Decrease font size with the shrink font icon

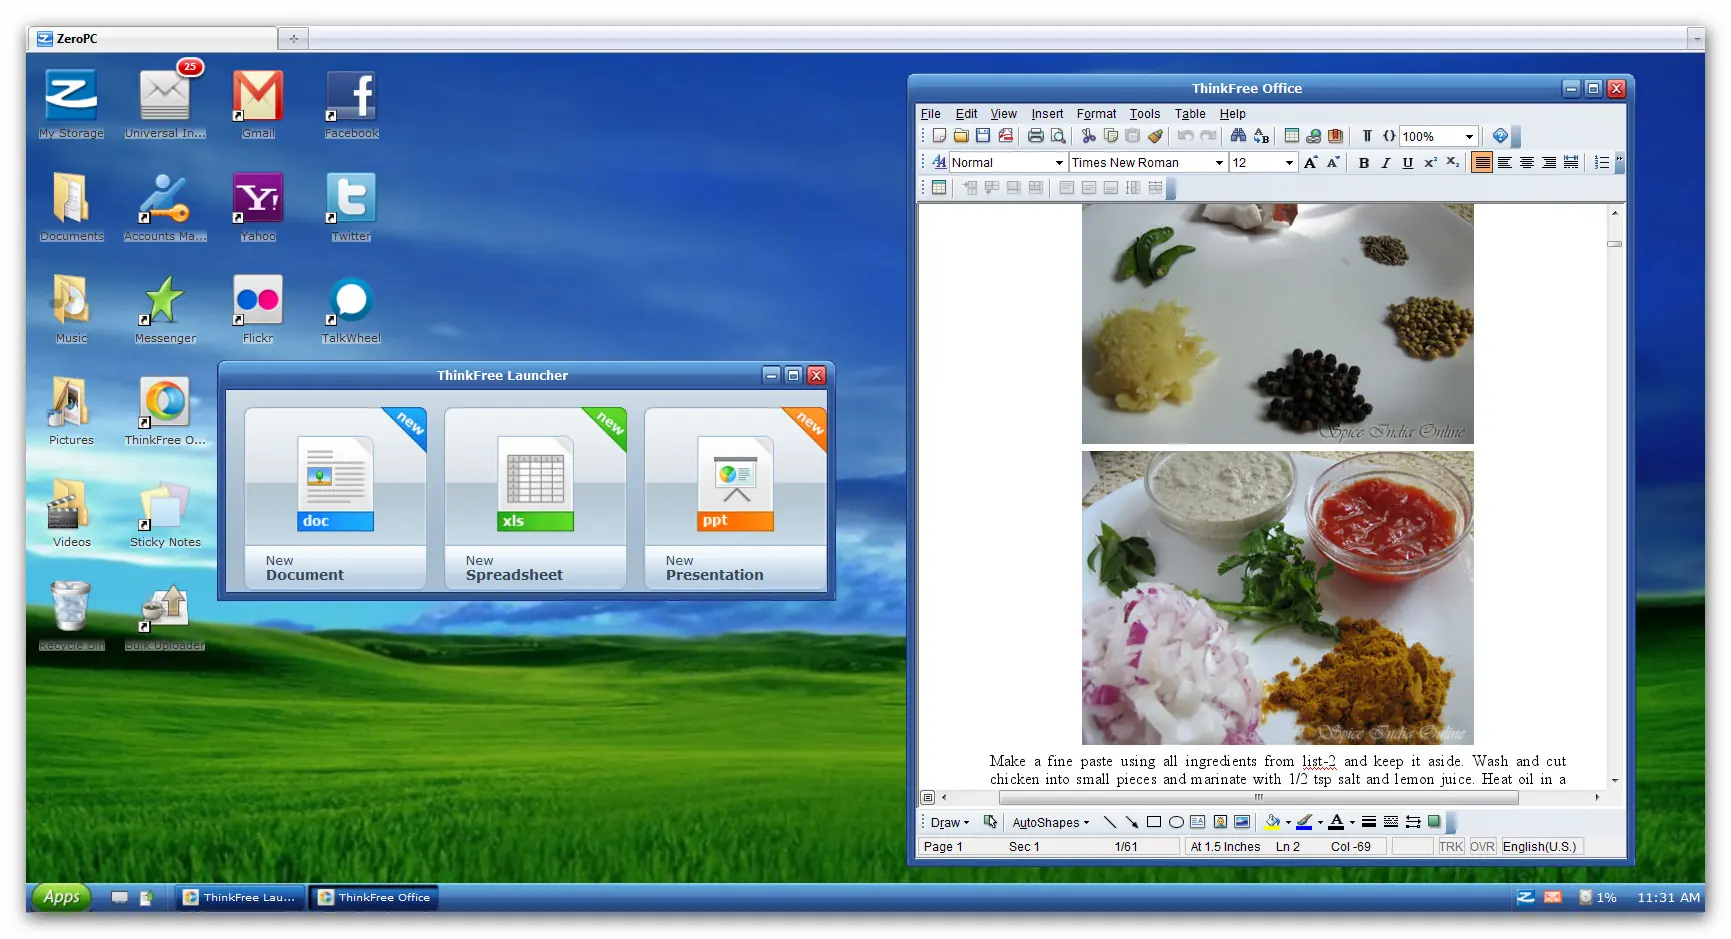click(1333, 162)
